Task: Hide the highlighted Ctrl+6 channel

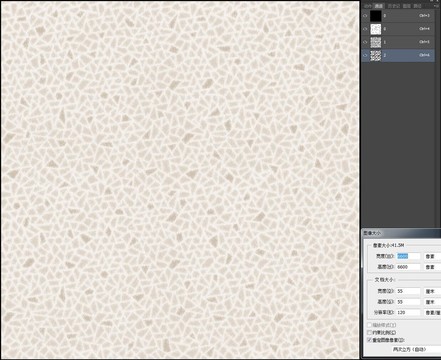Action: (365, 55)
